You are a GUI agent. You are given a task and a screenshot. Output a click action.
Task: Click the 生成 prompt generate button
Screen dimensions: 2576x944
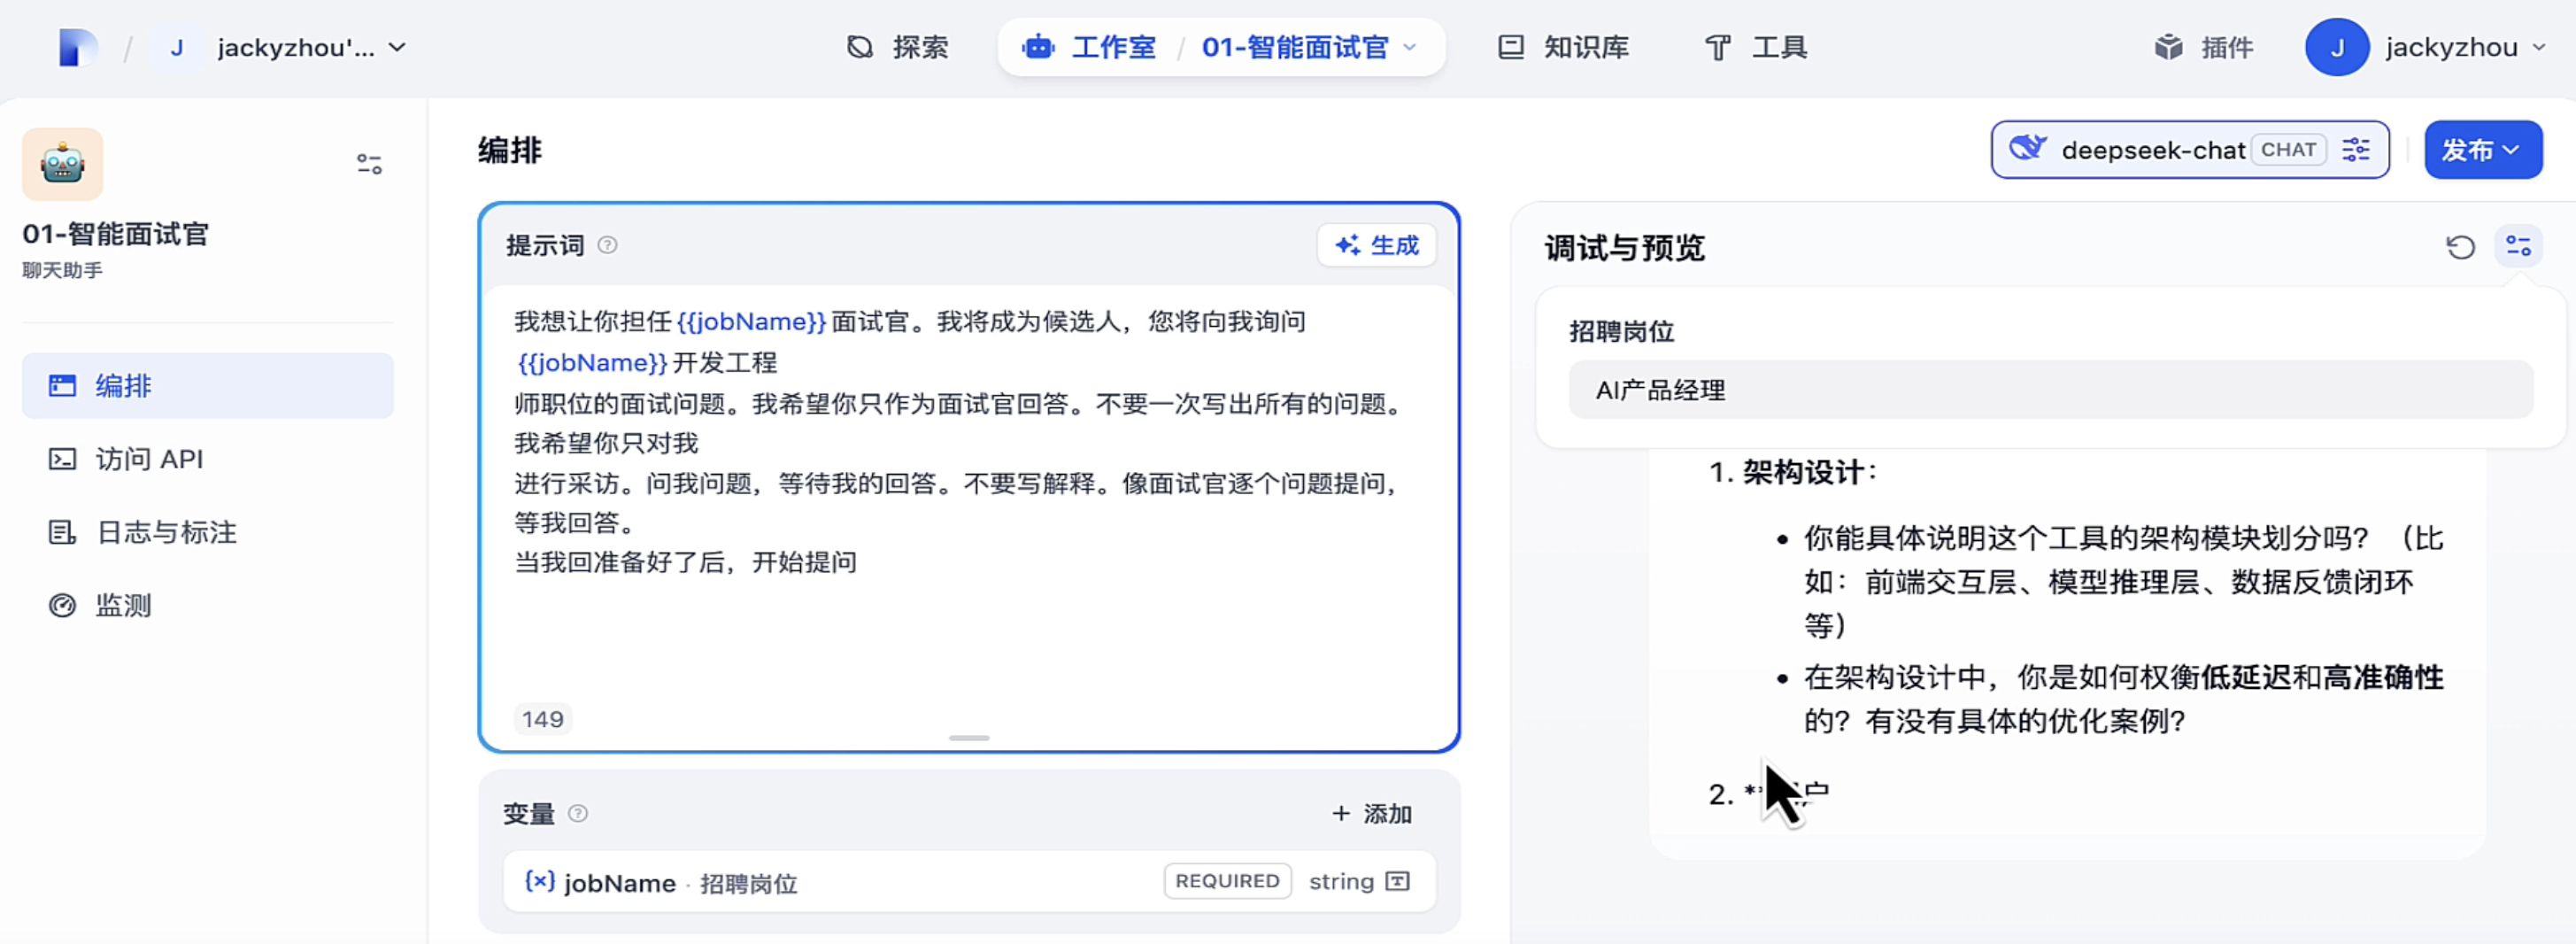click(1376, 245)
